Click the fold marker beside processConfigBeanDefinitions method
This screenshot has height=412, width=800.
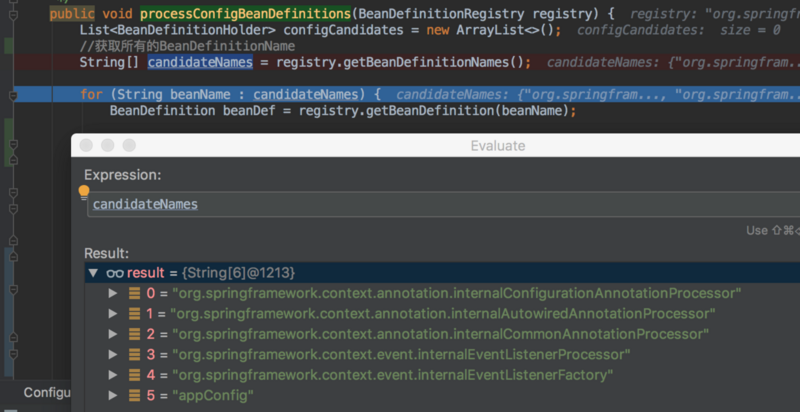[x=13, y=13]
